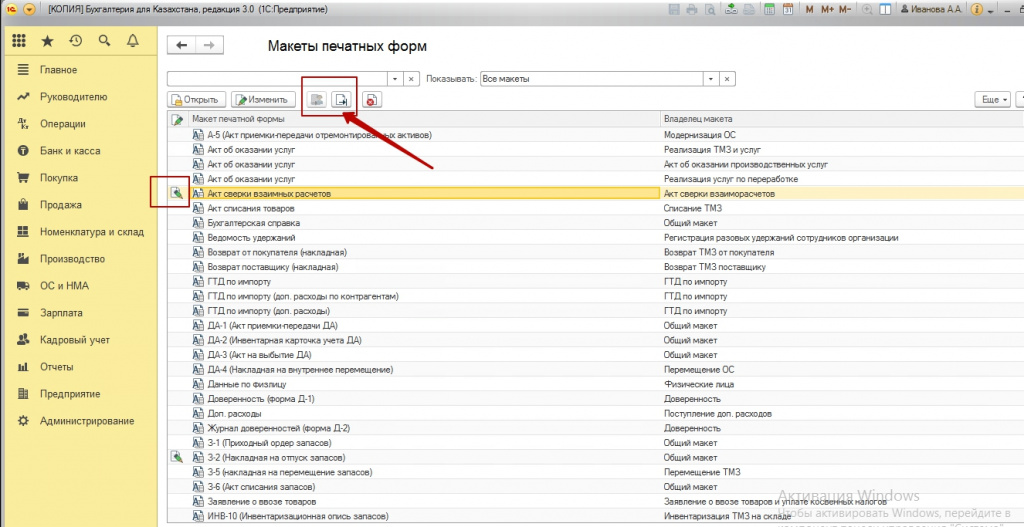Select the Журнал доверенностей (форма Д-2) row

coord(596,428)
